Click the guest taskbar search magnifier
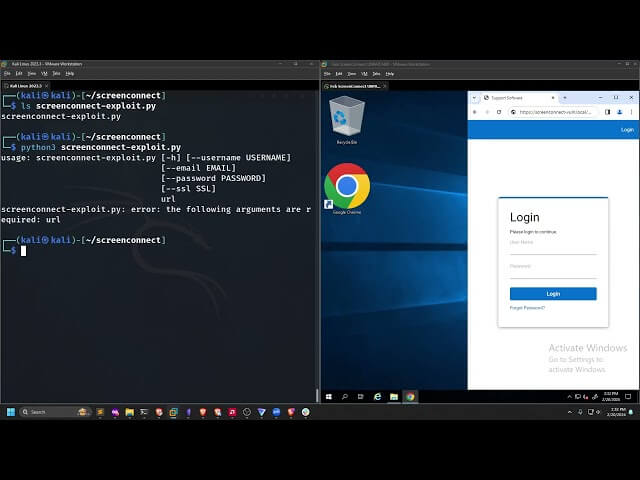 point(345,396)
